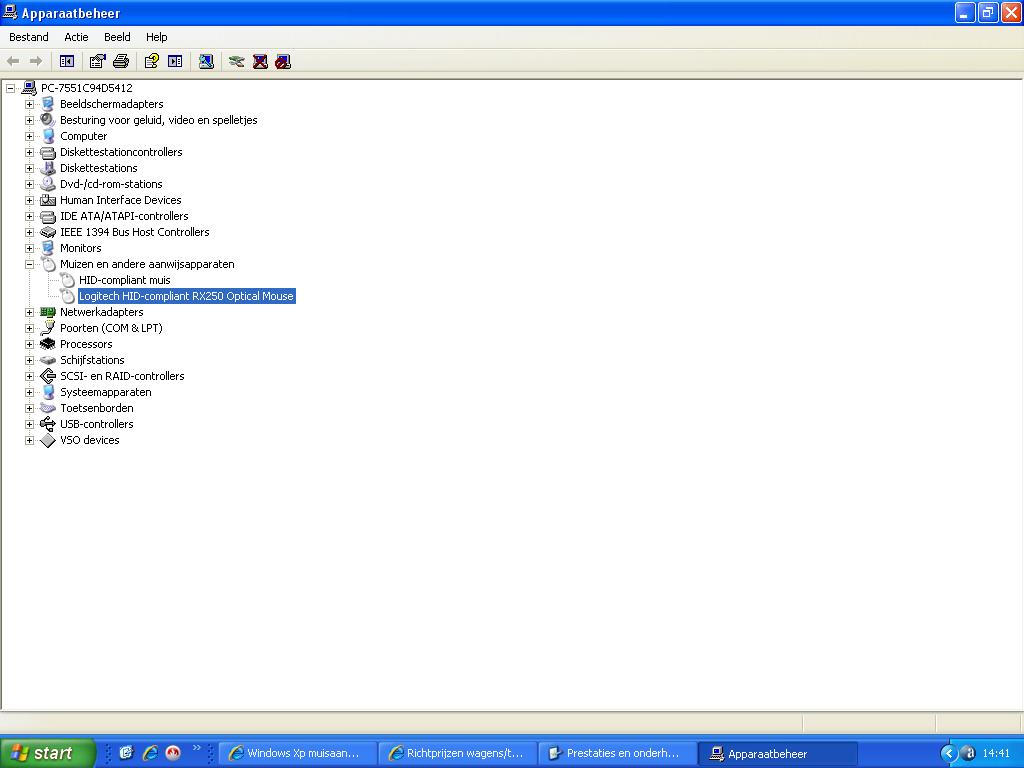
Task: Select the Schijfstations drive icon
Action: [x=48, y=360]
